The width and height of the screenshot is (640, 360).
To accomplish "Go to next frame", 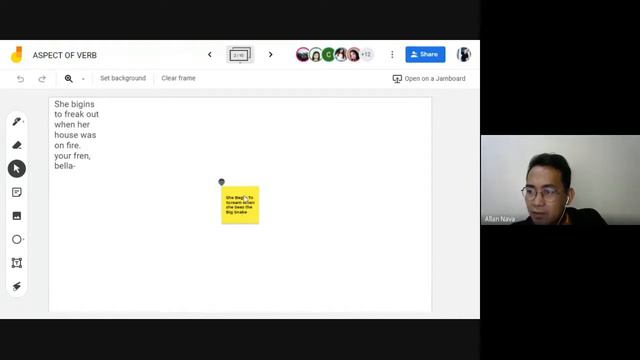I will pos(270,54).
